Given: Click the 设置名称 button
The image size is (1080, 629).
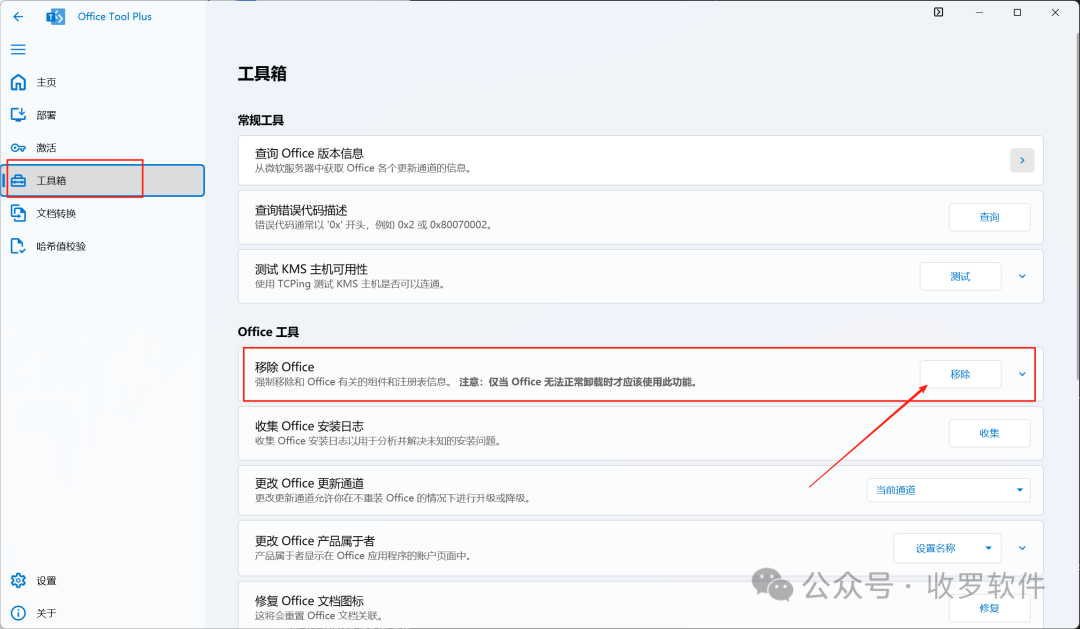Looking at the screenshot, I should tap(935, 548).
